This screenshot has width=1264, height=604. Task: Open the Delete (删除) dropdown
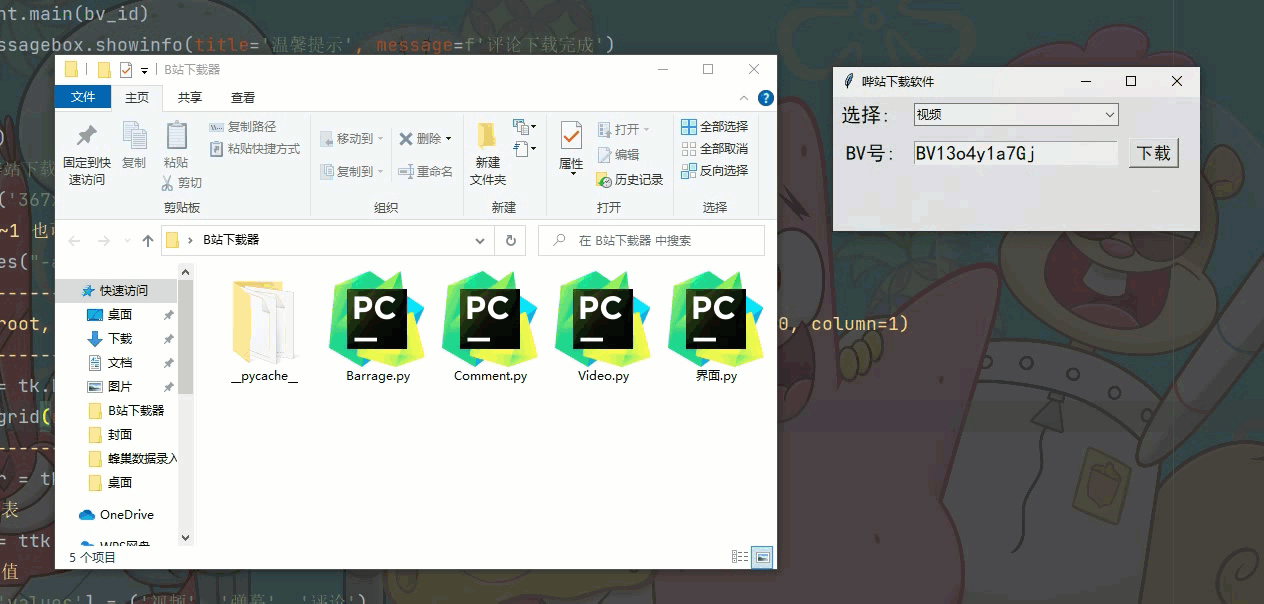coord(425,139)
